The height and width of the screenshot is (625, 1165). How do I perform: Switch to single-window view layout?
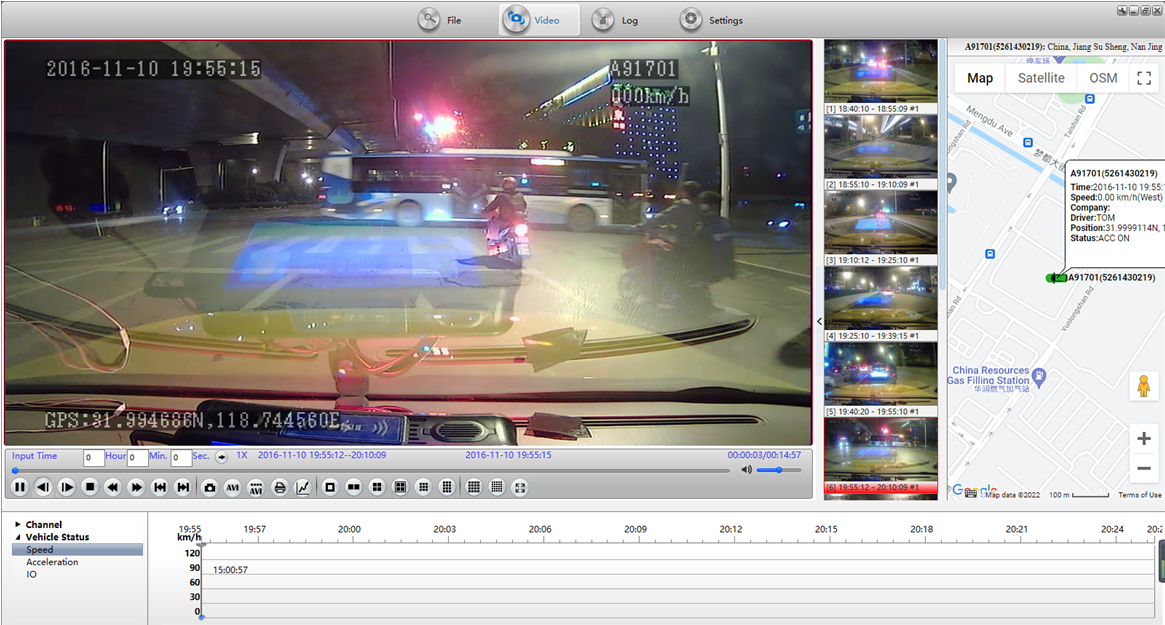(330, 488)
